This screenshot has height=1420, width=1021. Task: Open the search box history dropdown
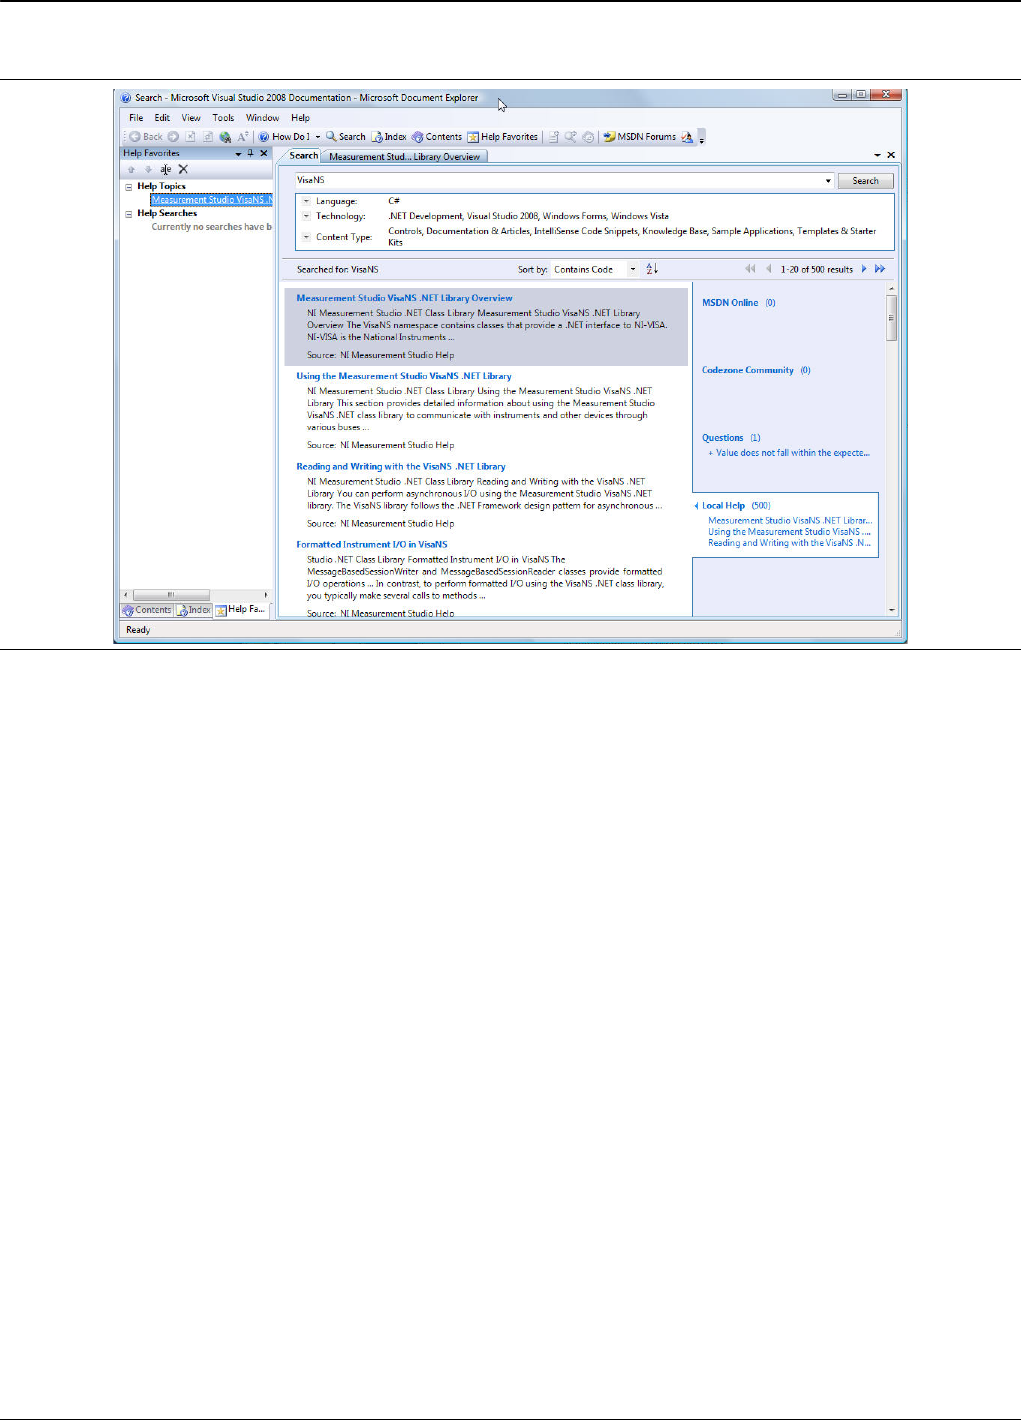(x=828, y=181)
